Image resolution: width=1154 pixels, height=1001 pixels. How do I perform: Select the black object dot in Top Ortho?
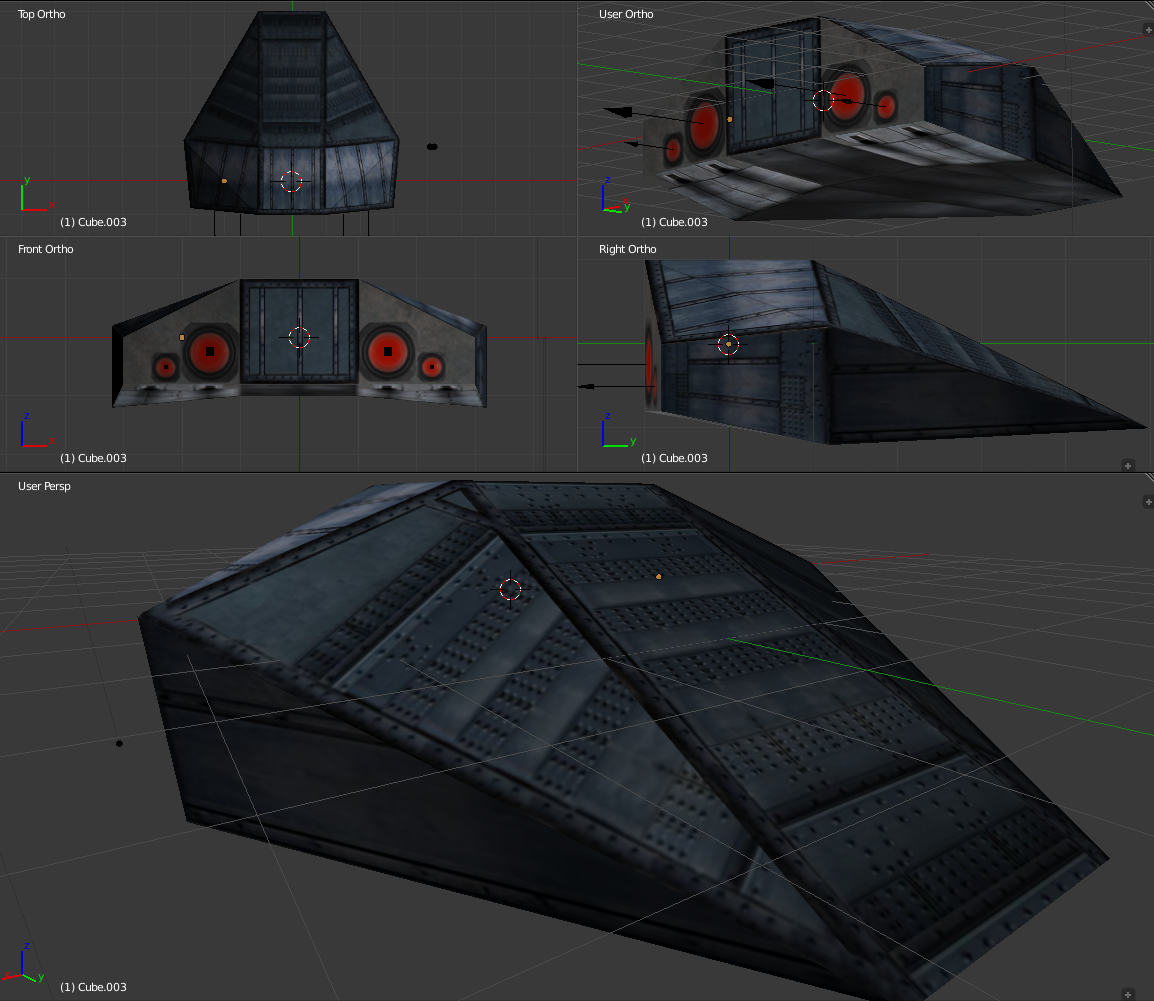(x=432, y=146)
